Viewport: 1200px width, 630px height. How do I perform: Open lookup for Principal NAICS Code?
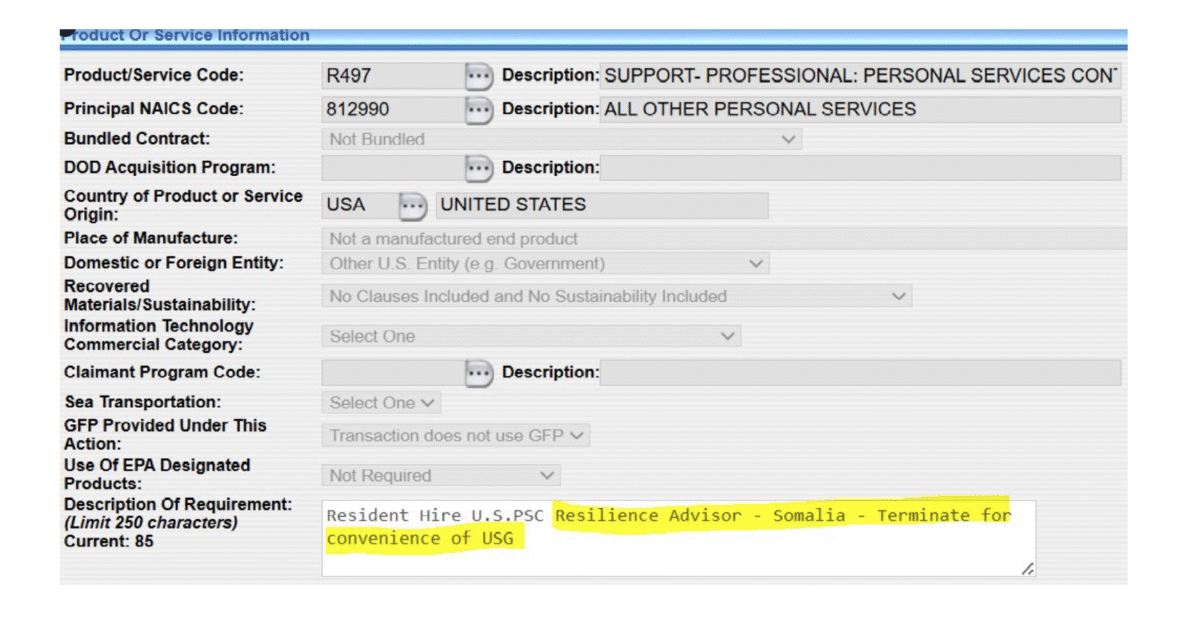click(x=479, y=109)
